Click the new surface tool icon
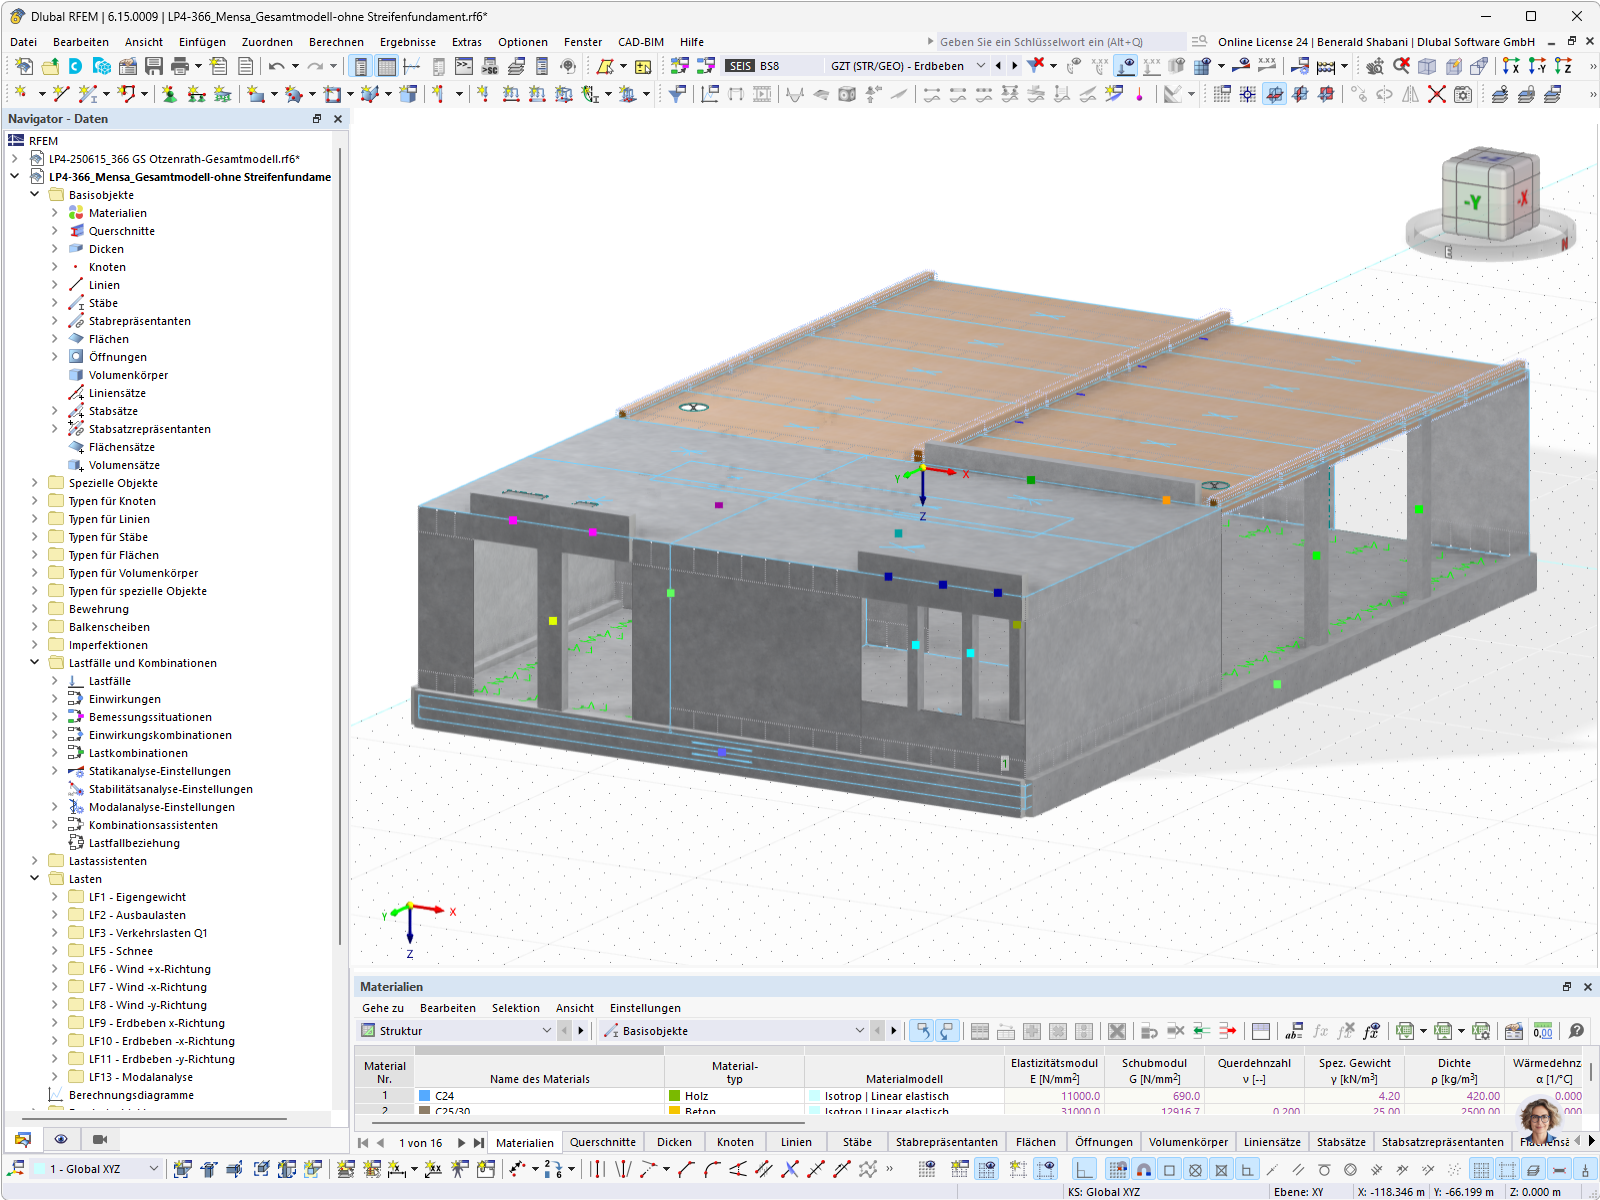The height and width of the screenshot is (1200, 1600). tap(257, 94)
